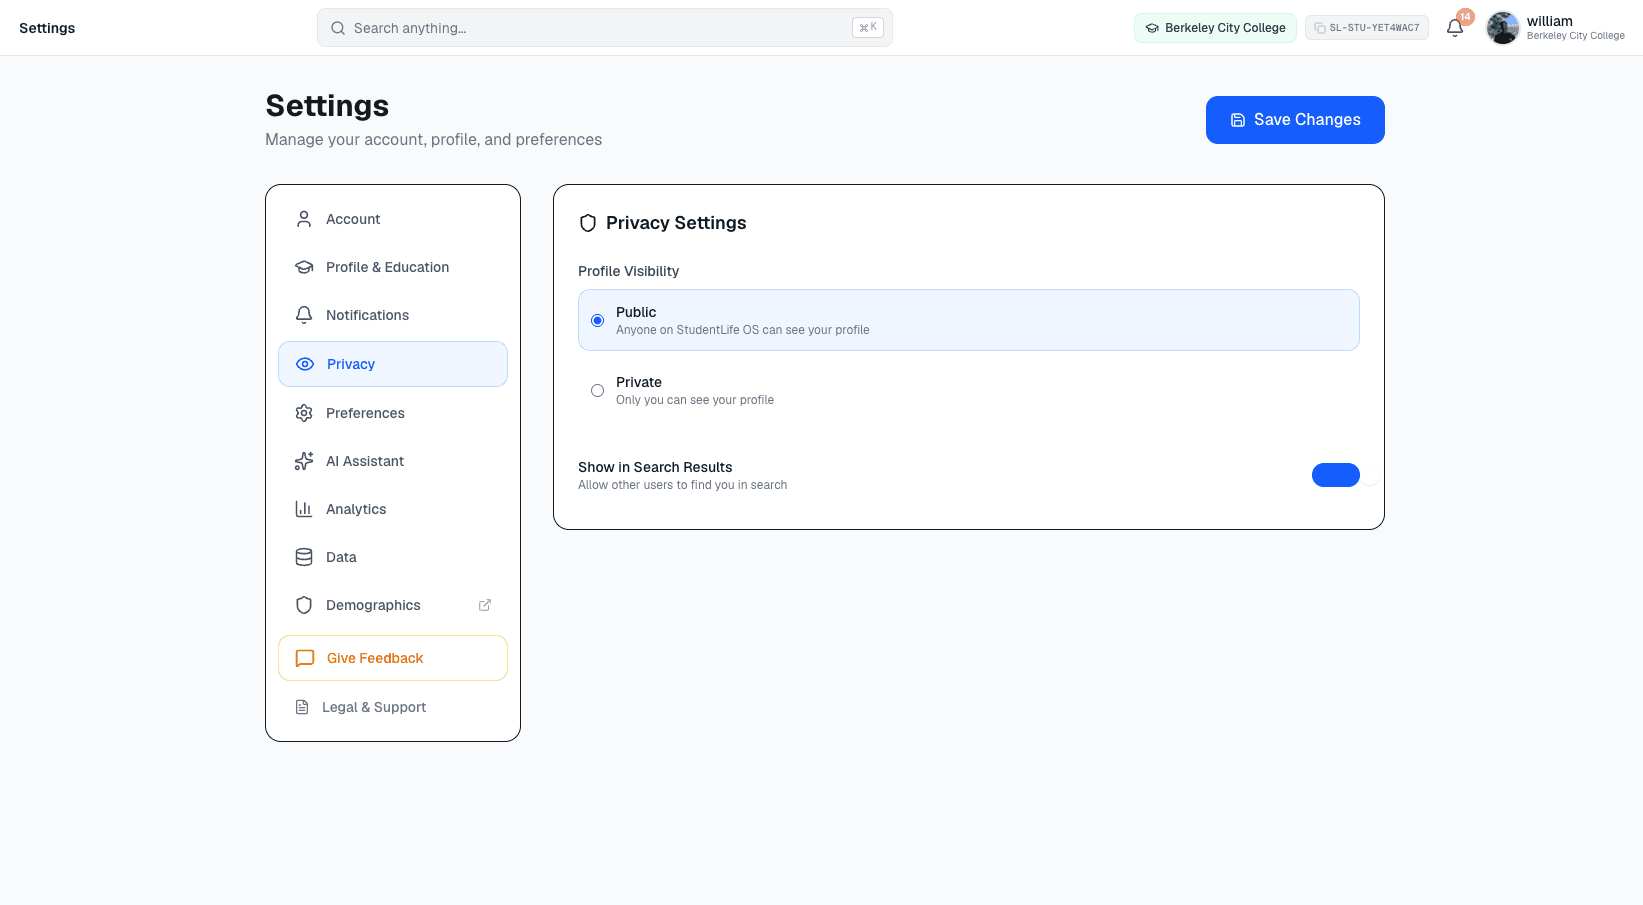Open the Account settings section
The width and height of the screenshot is (1643, 905).
(x=393, y=219)
